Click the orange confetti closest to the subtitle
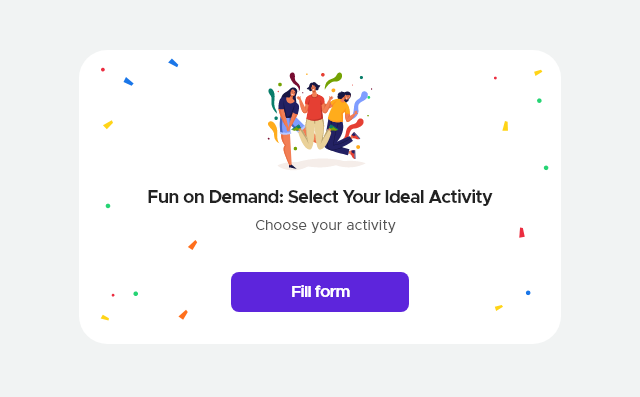Image resolution: width=640 pixels, height=397 pixels. (193, 245)
